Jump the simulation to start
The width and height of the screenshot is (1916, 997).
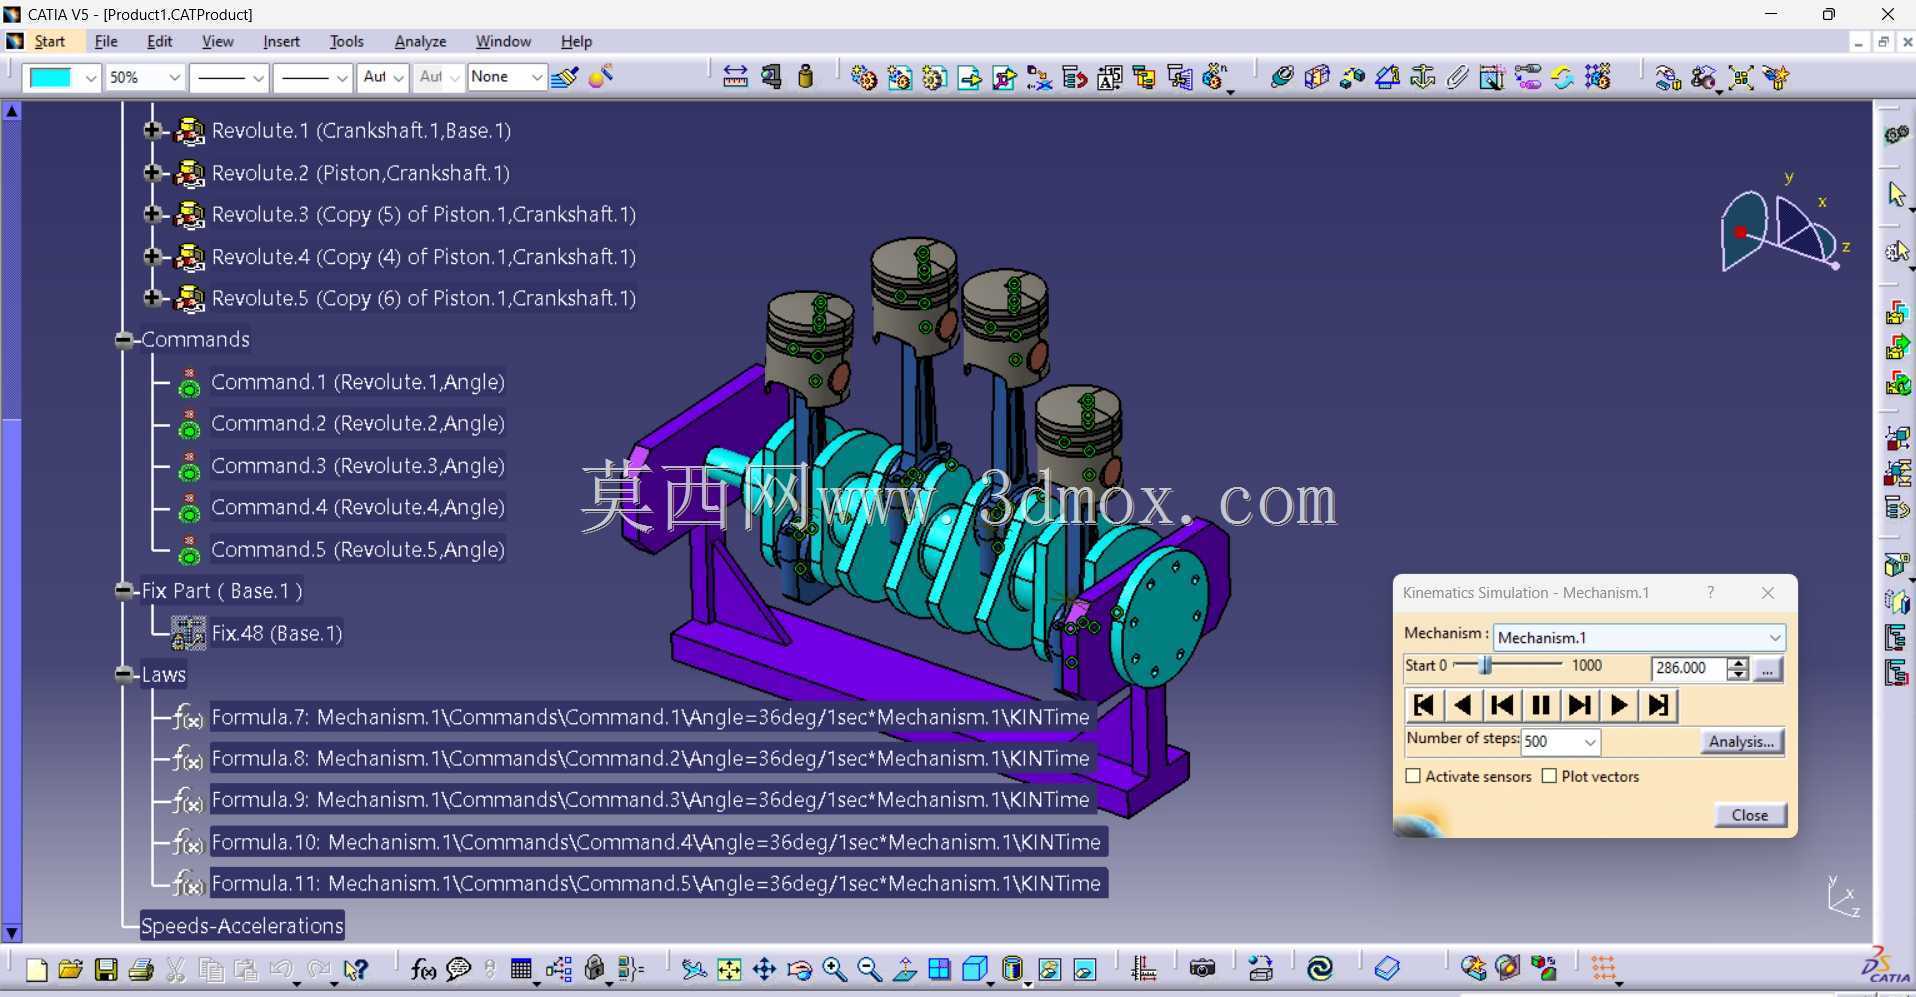tap(1423, 705)
